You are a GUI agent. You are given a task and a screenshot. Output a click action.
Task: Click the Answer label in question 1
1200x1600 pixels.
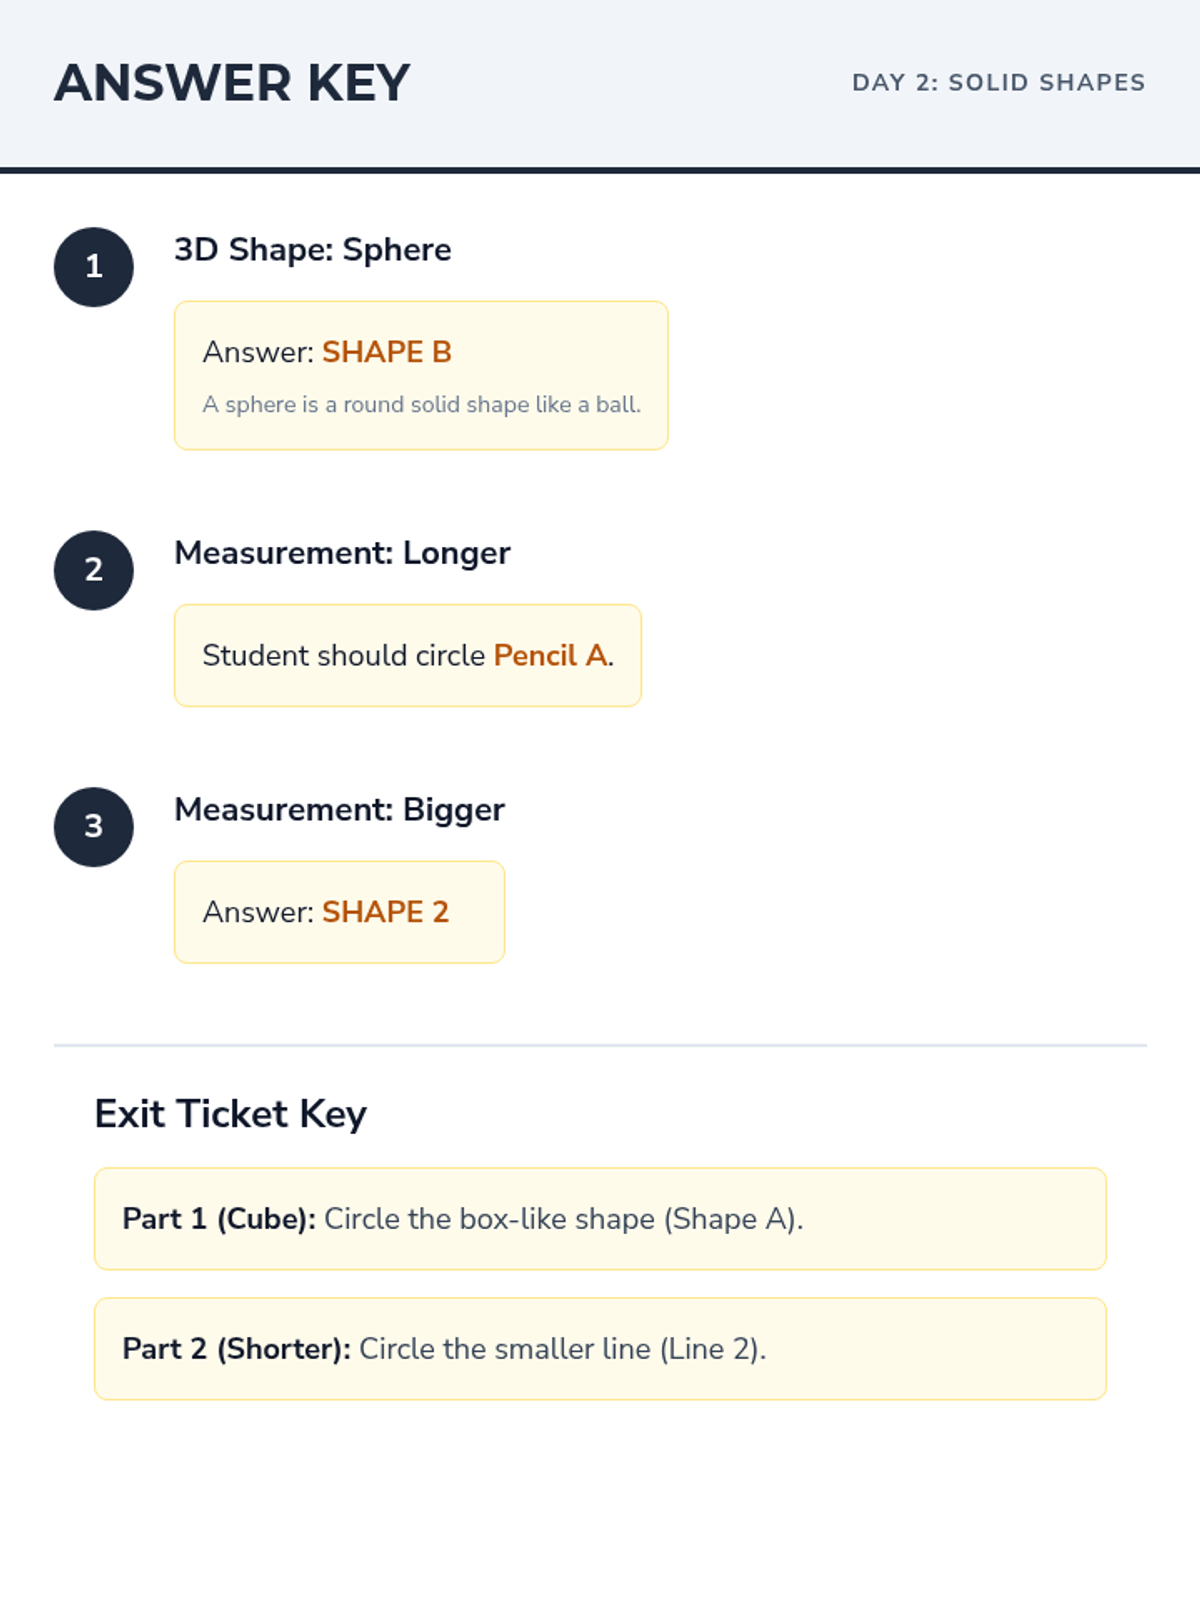click(x=258, y=352)
